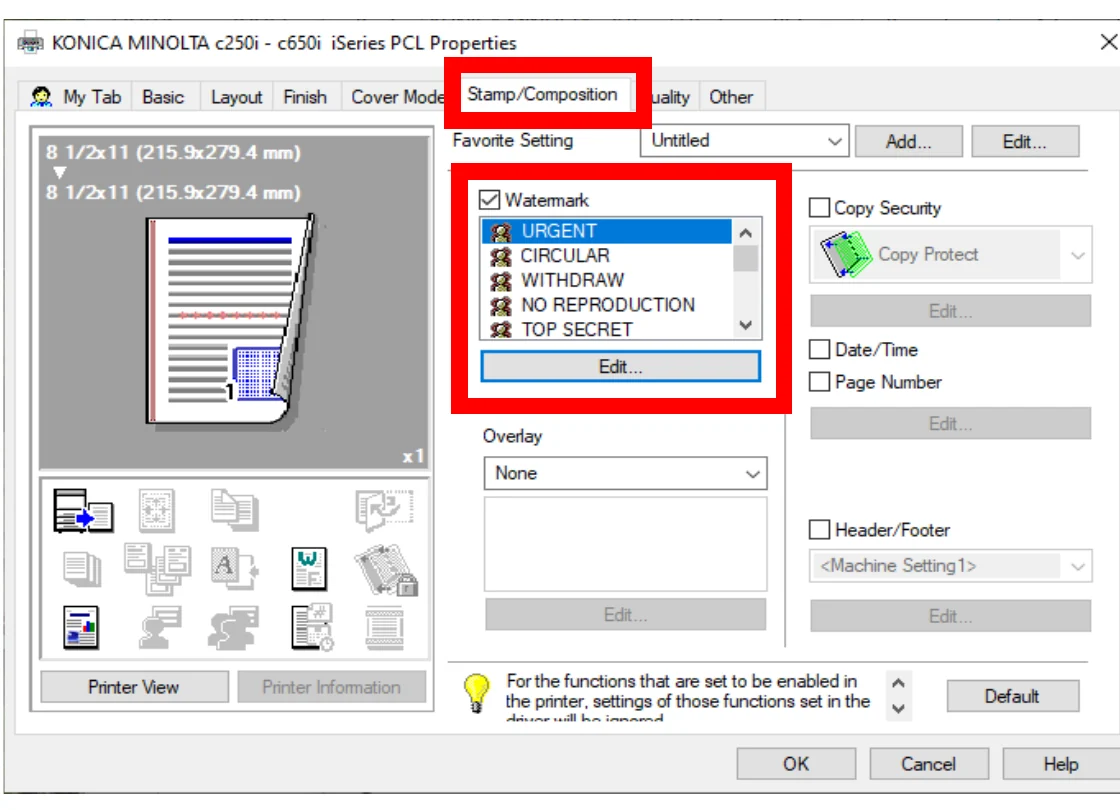The width and height of the screenshot is (1120, 810).
Task: Click the watermark W page icon
Action: point(309,569)
